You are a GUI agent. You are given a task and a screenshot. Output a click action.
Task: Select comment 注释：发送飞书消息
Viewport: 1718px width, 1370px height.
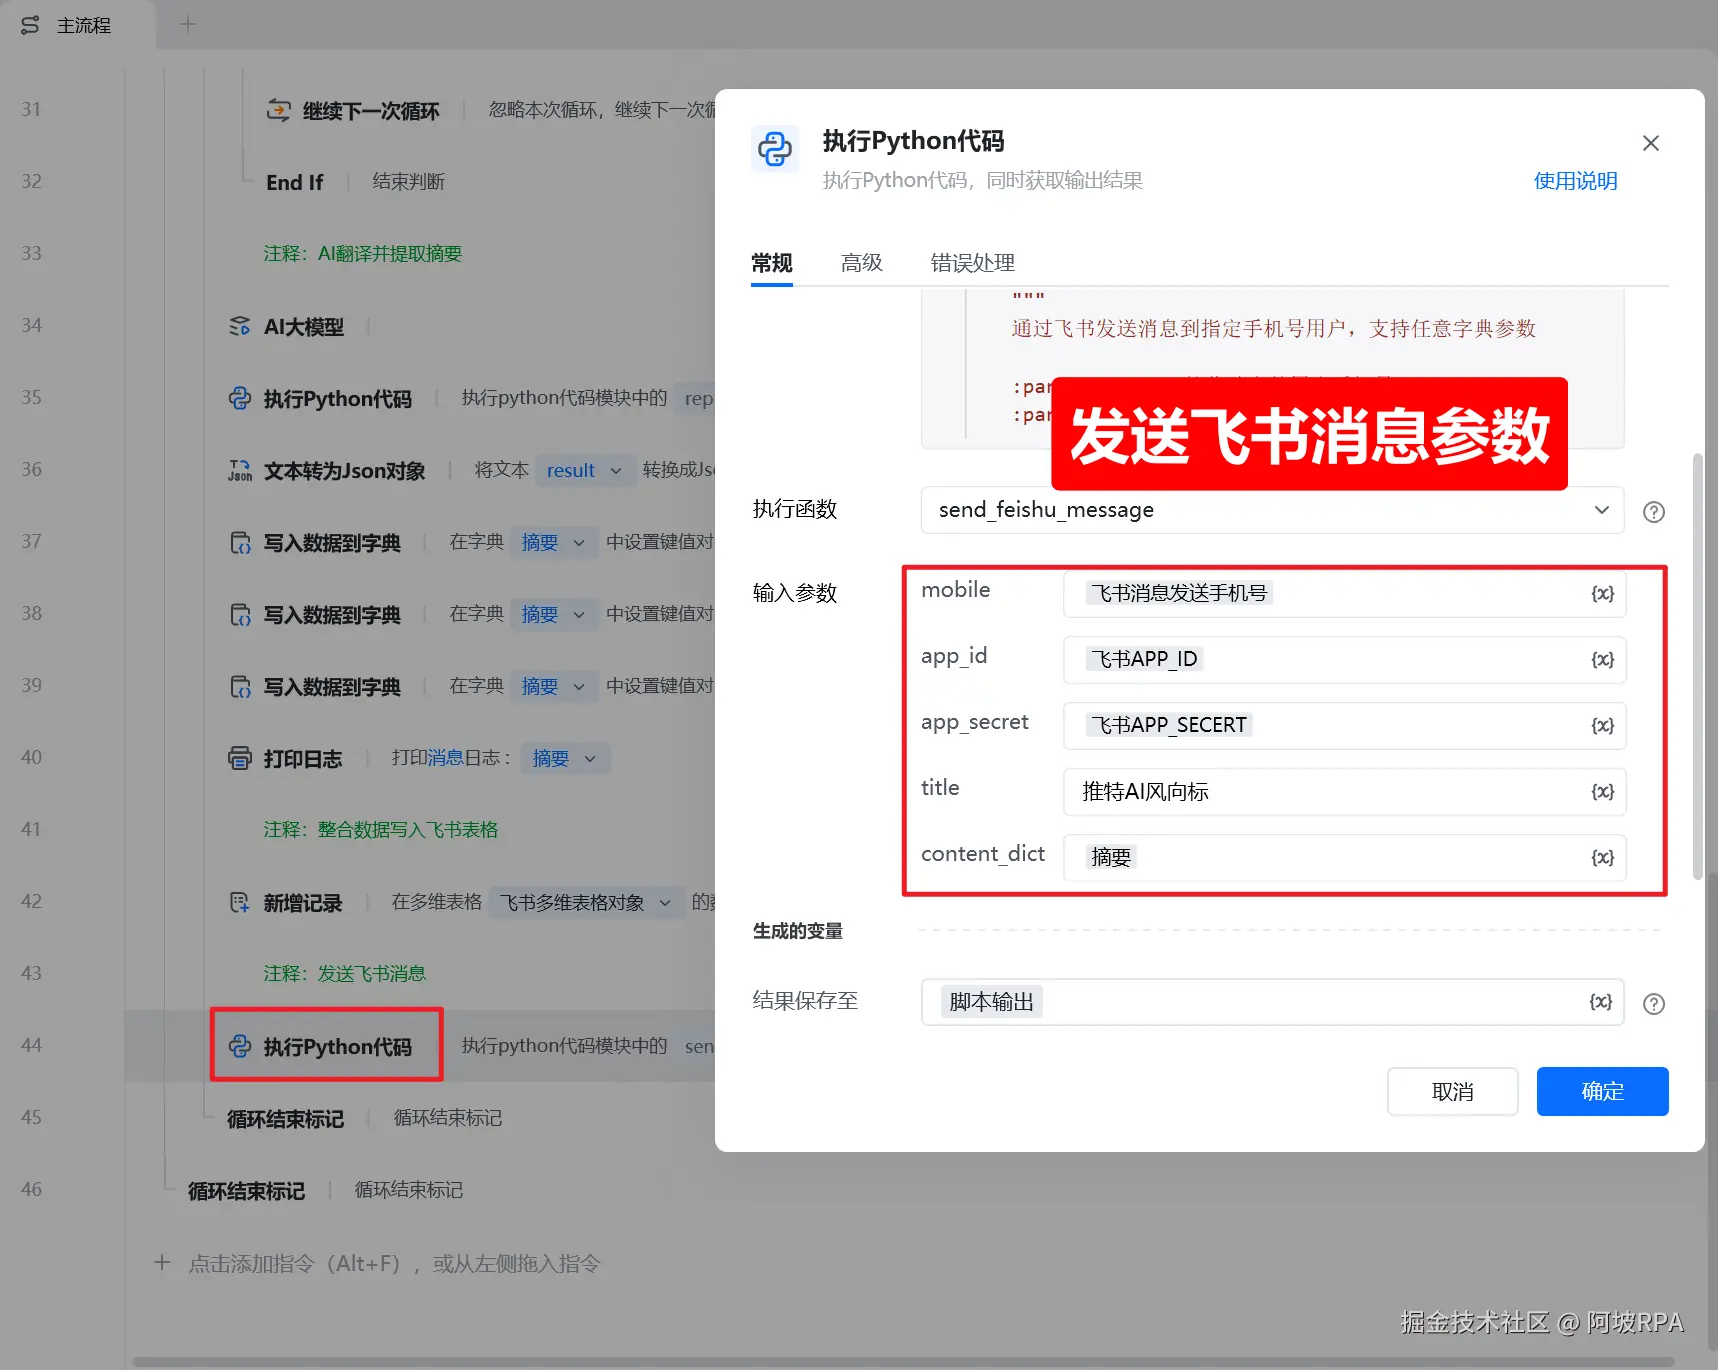[345, 974]
